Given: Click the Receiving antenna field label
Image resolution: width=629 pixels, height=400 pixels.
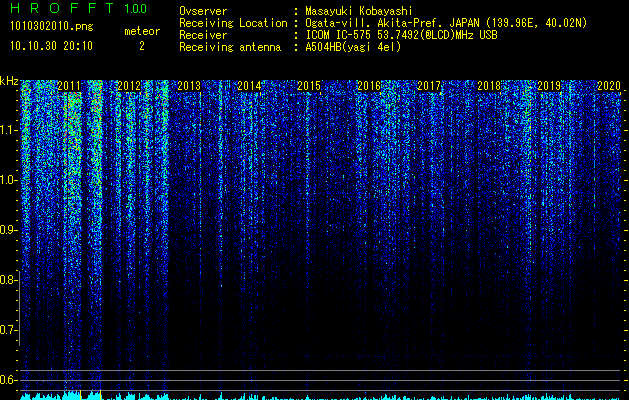Looking at the screenshot, I should [x=230, y=47].
